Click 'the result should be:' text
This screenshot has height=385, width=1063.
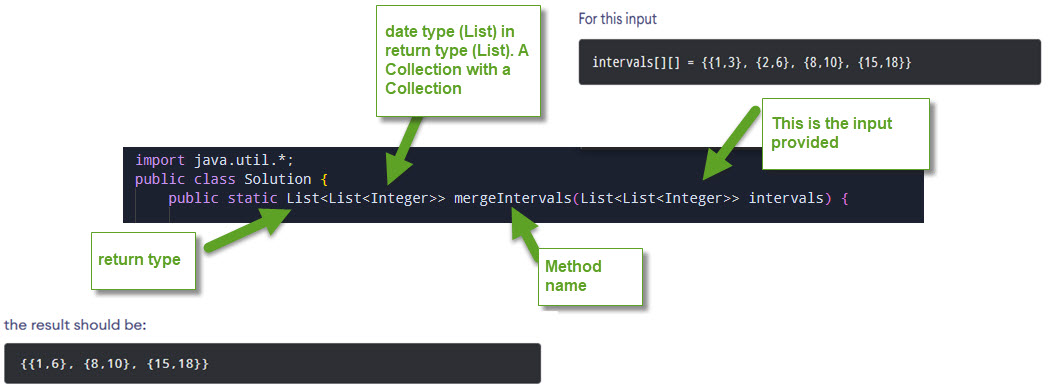tap(75, 325)
